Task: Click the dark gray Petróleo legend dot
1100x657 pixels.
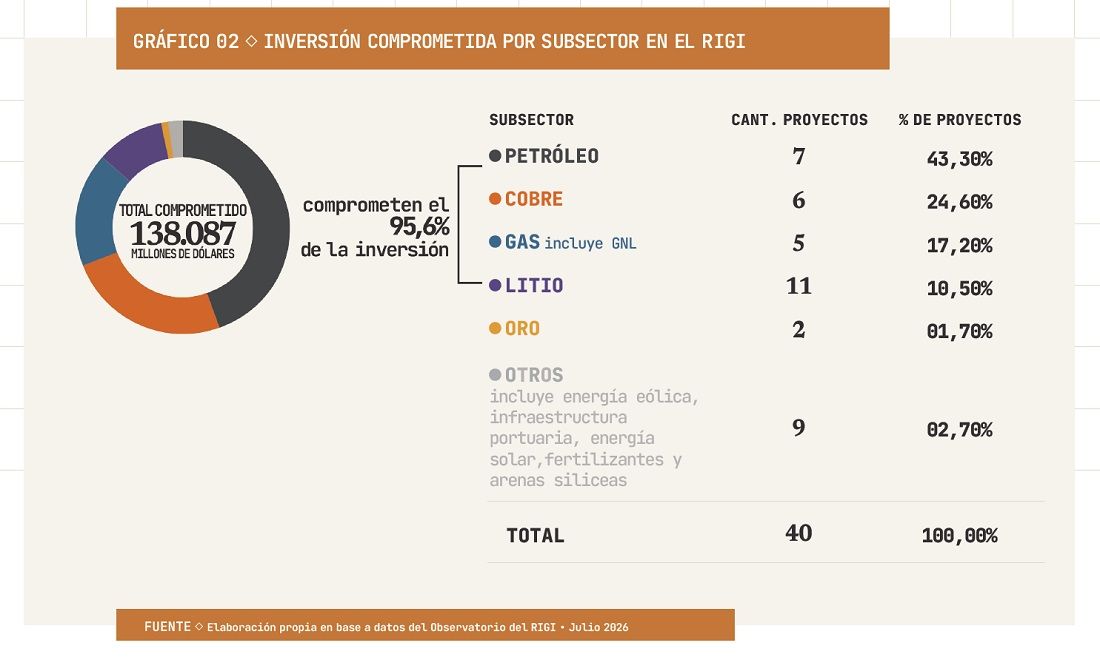Action: pyautogui.click(x=495, y=156)
